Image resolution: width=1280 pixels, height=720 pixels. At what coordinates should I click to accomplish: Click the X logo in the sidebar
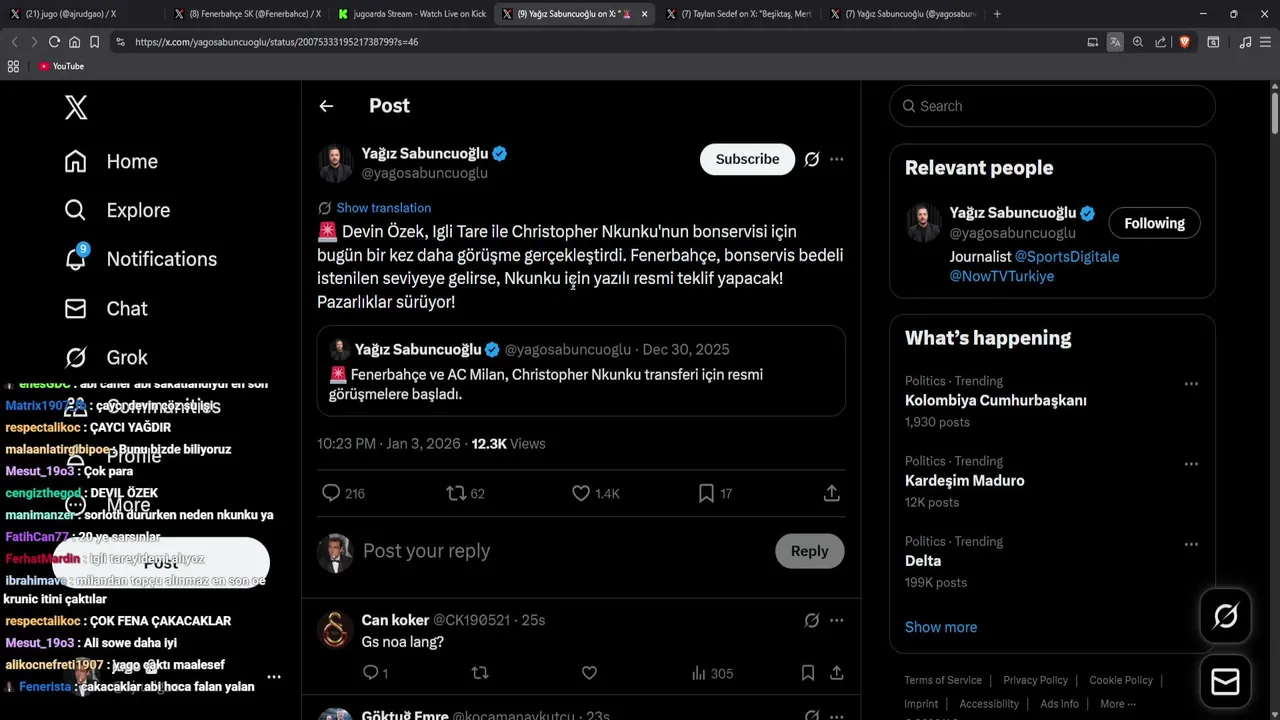pos(76,107)
